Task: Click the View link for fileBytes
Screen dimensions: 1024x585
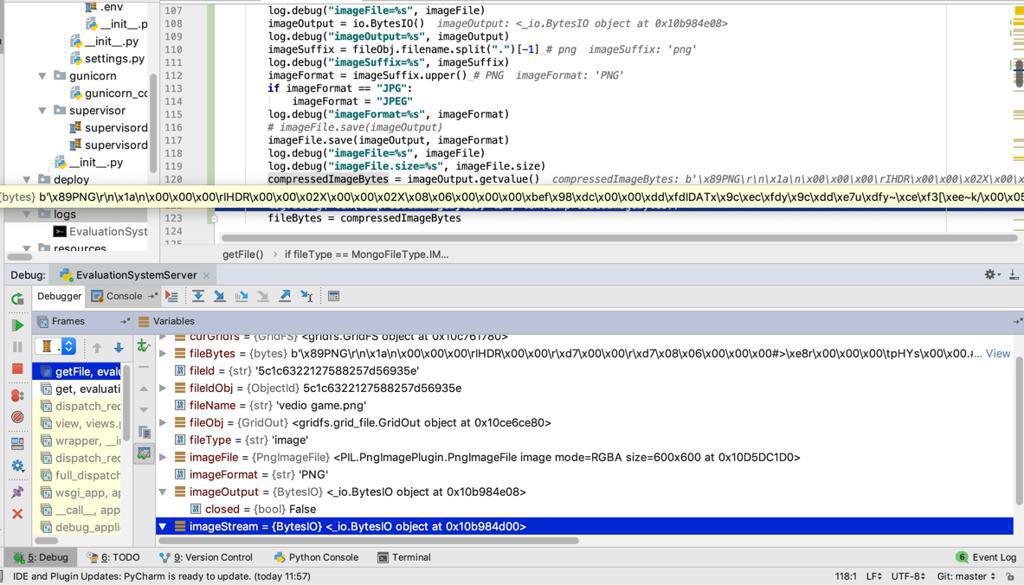Action: [998, 353]
